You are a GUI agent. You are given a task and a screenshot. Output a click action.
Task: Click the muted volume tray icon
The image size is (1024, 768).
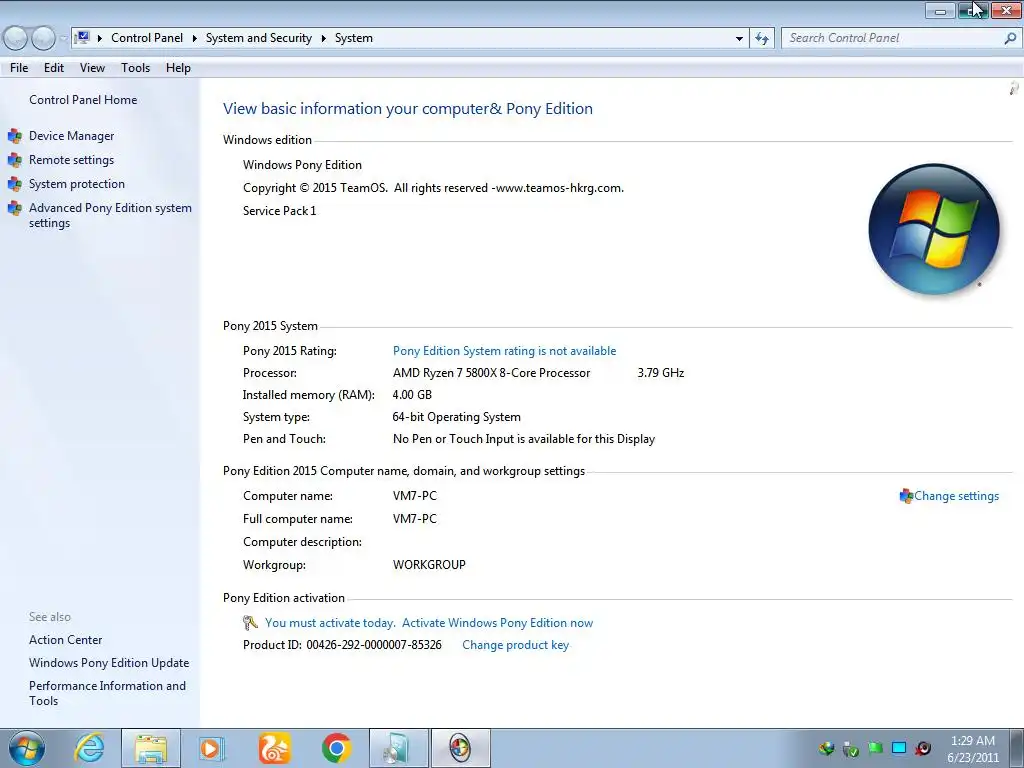pyautogui.click(x=923, y=748)
